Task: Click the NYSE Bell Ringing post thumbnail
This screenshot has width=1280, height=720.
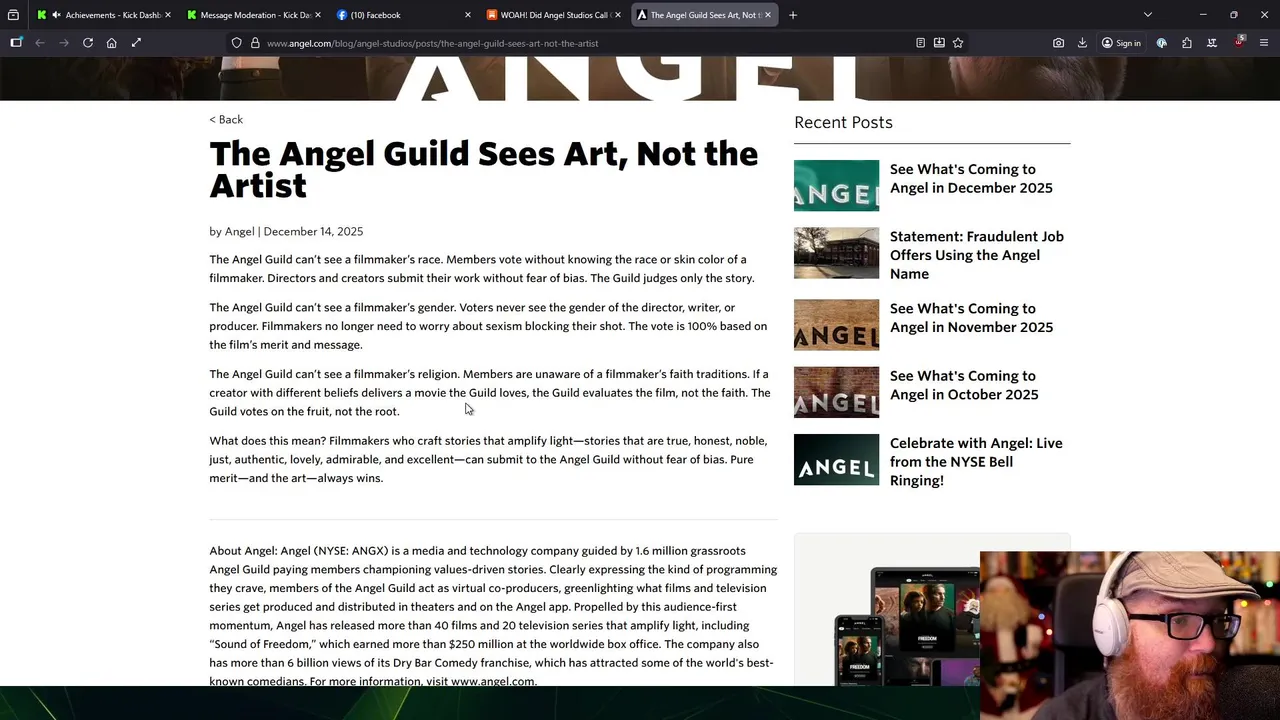Action: point(836,459)
